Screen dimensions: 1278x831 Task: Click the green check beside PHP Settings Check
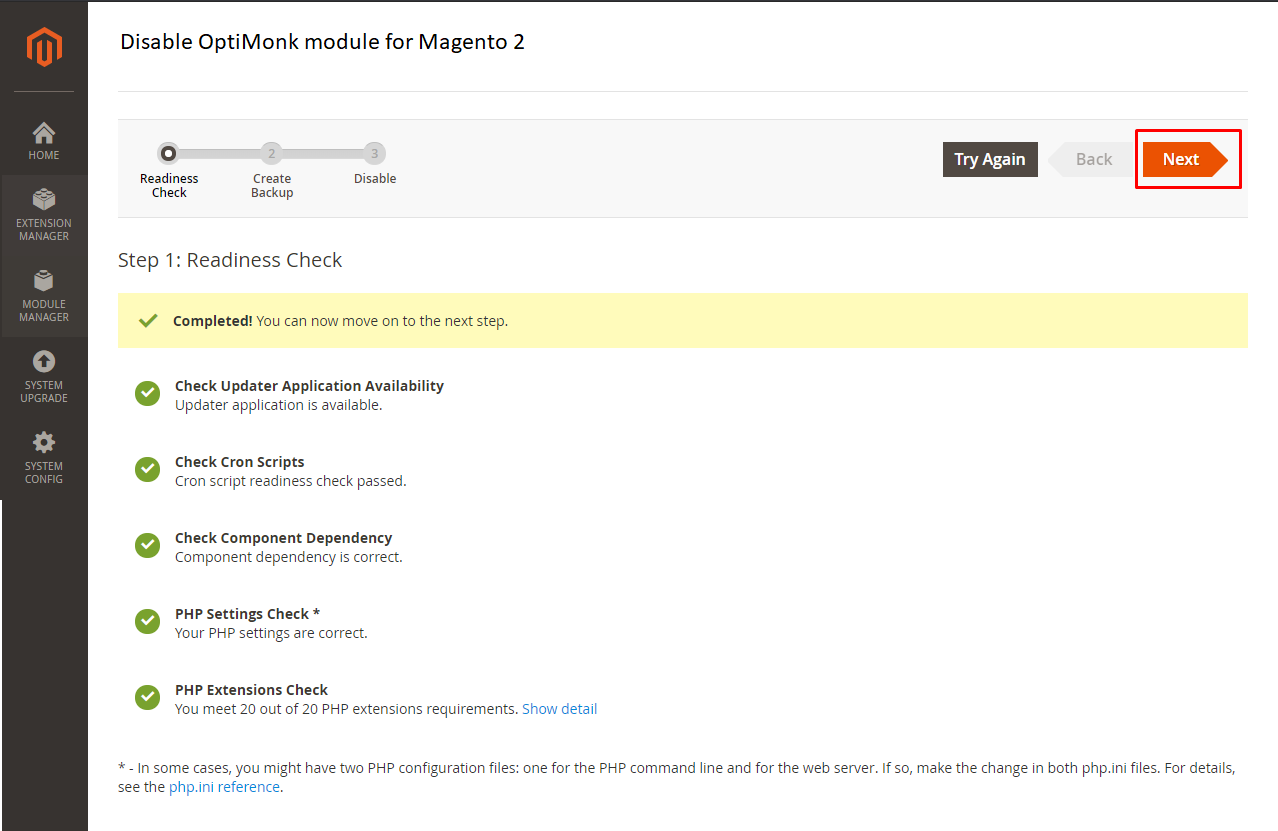(x=147, y=621)
